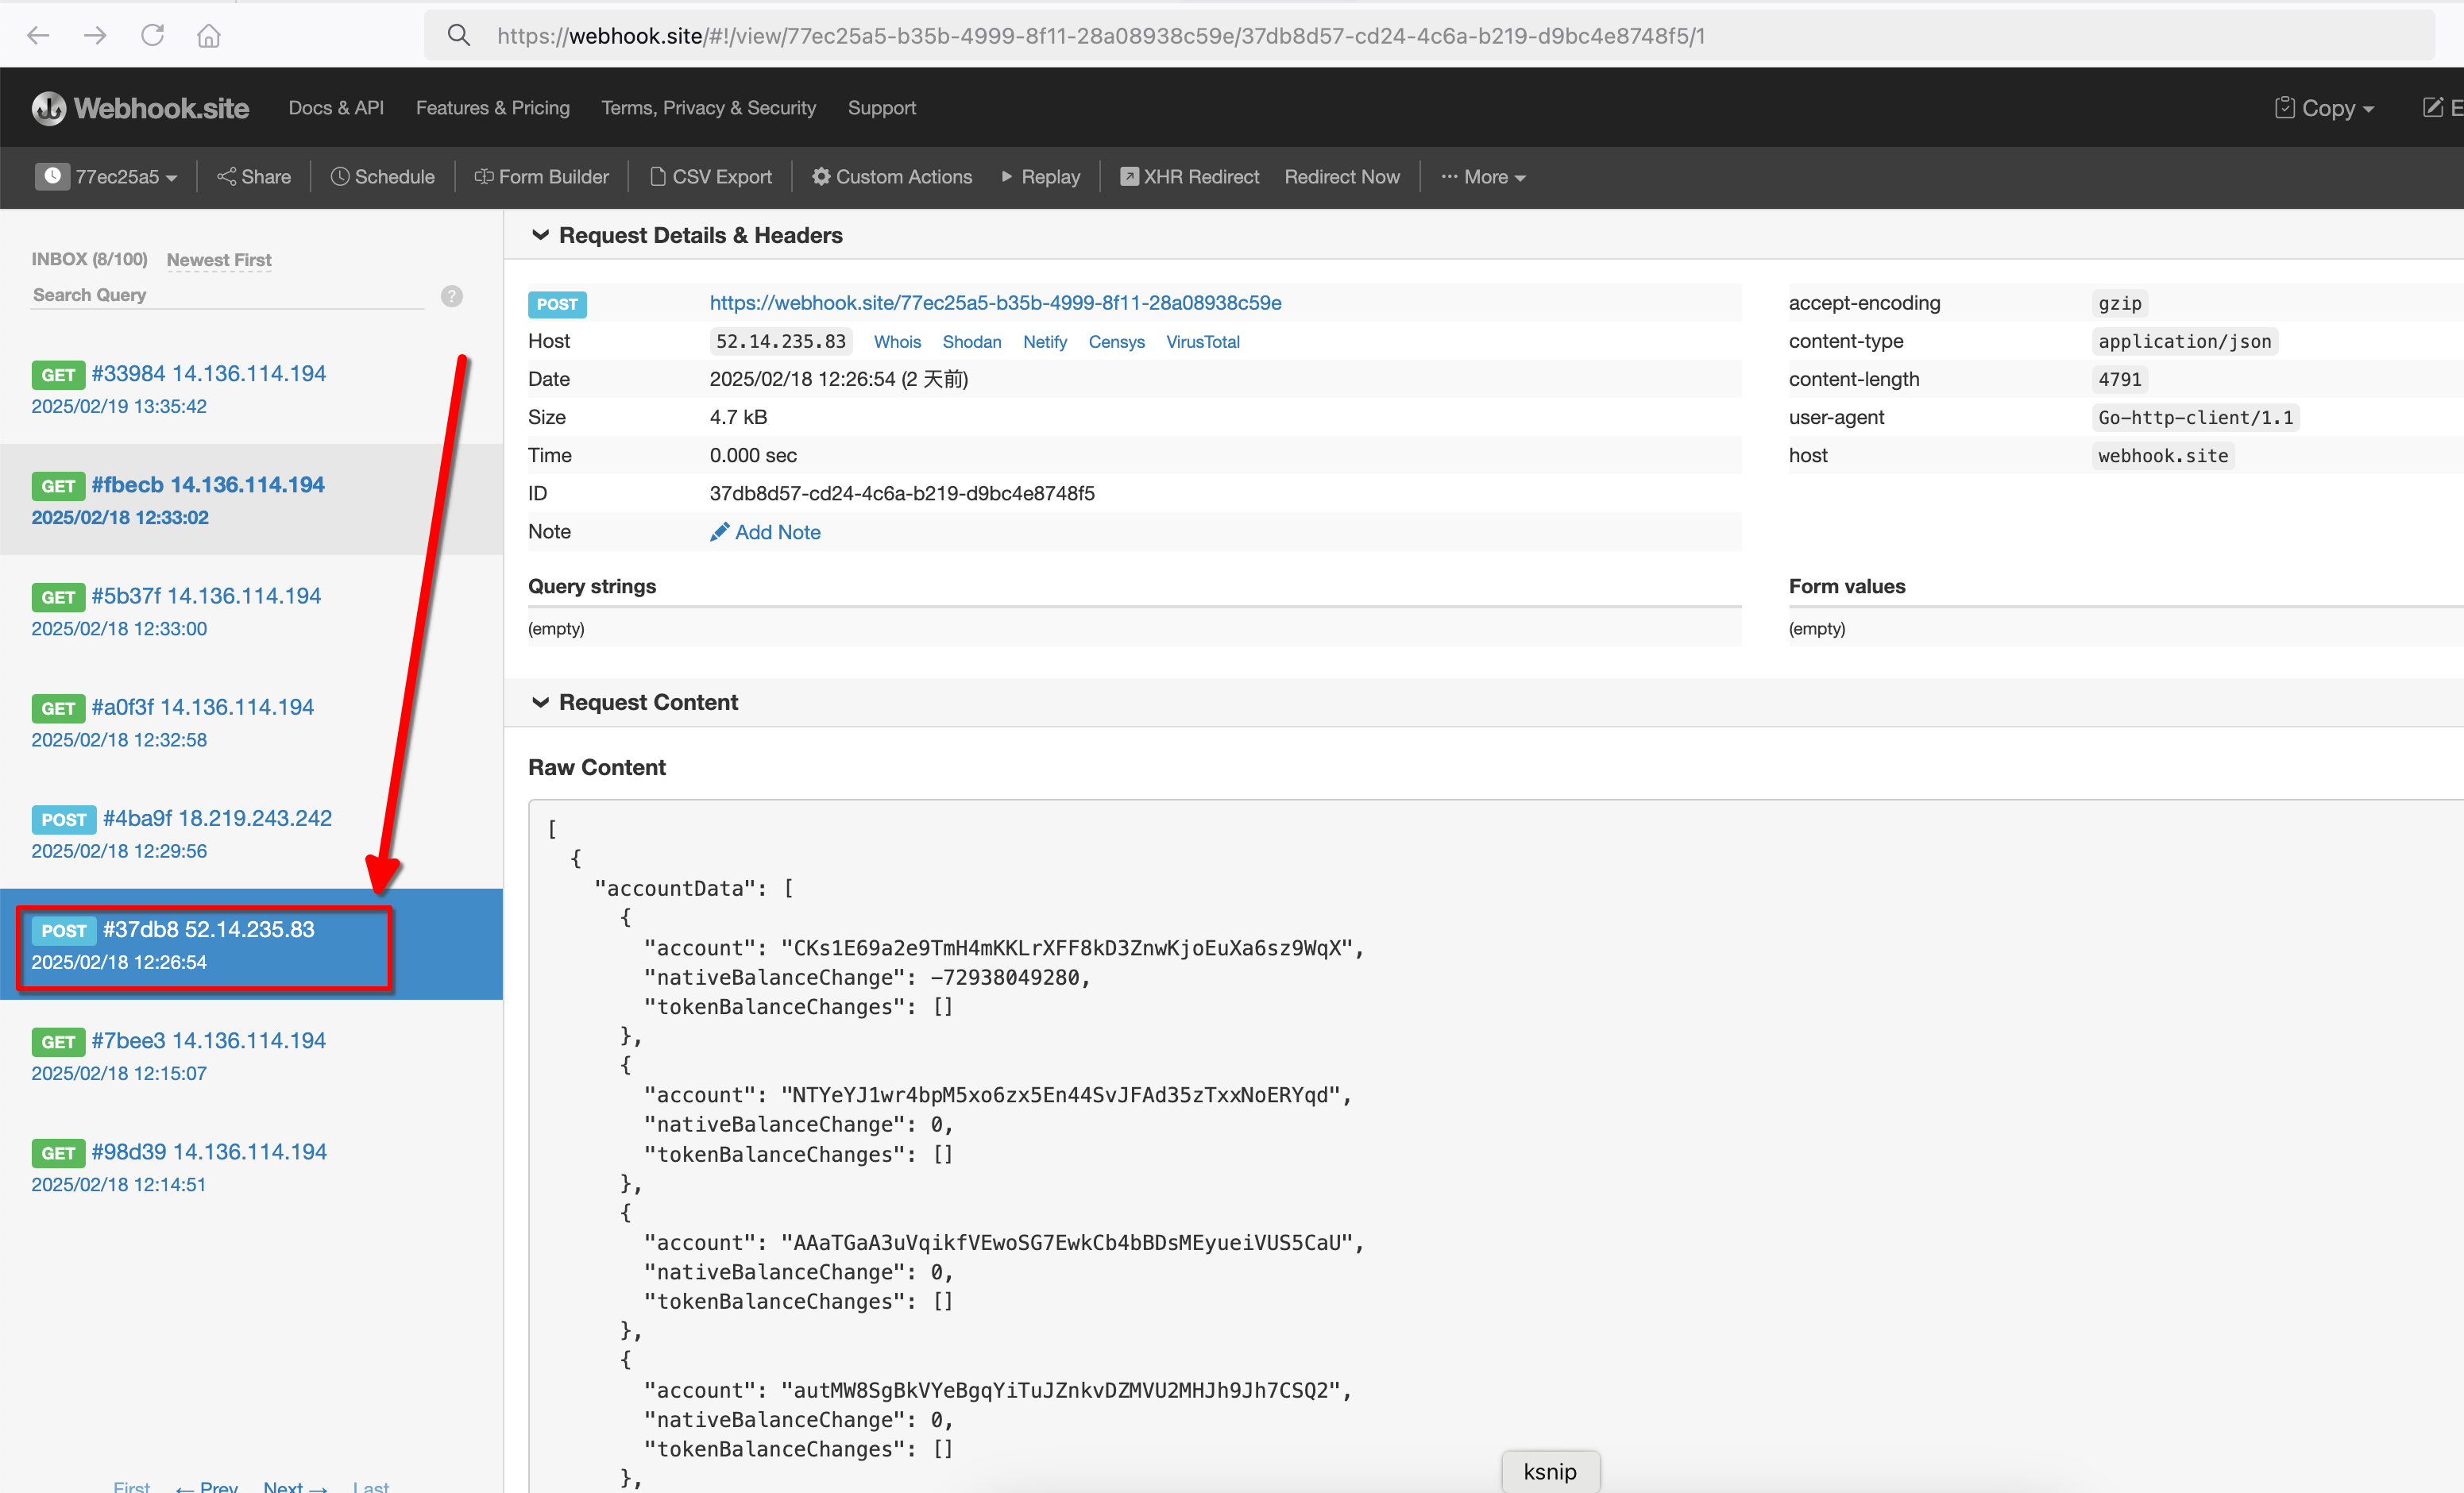Image resolution: width=2464 pixels, height=1493 pixels.
Task: Open Docs & API menu item
Action: (x=336, y=108)
